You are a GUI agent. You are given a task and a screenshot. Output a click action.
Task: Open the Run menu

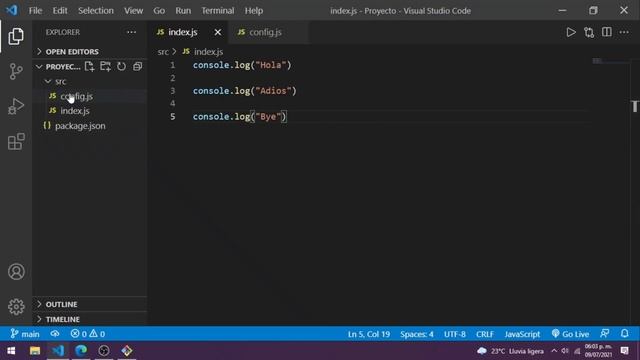pos(183,11)
